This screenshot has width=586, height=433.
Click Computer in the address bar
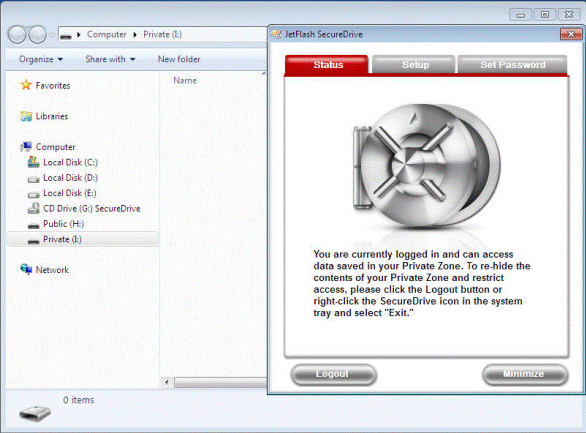click(107, 34)
